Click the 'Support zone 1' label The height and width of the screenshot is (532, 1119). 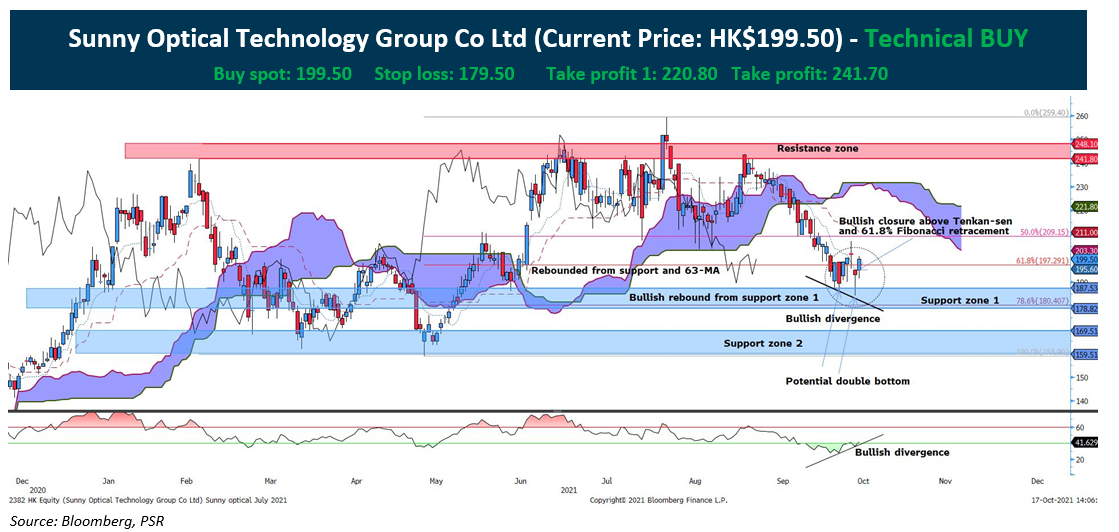960,301
